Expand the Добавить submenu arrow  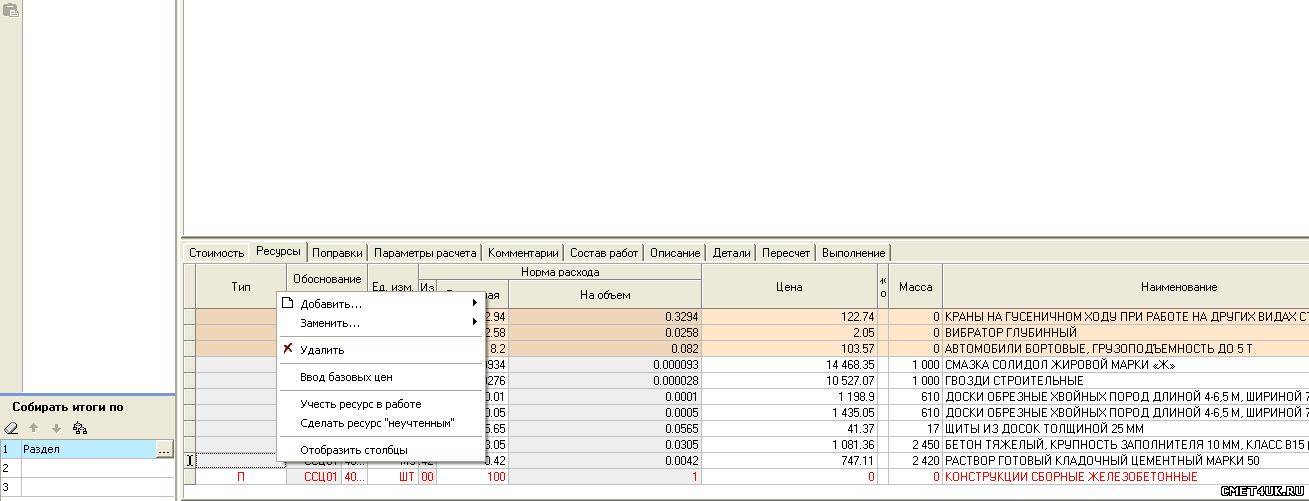click(475, 303)
